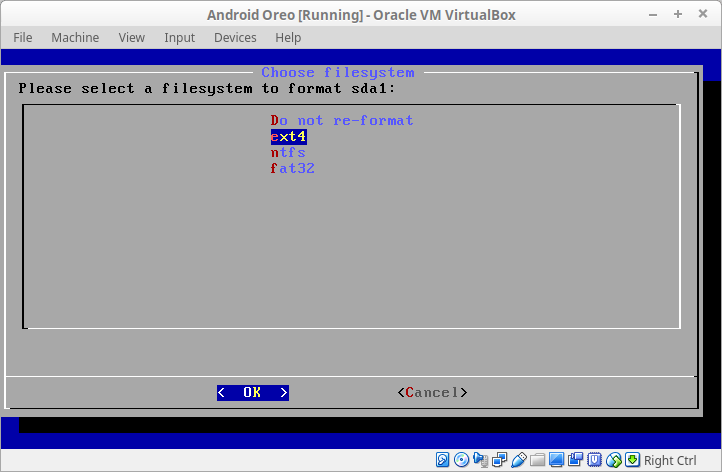722x472 pixels.
Task: Maximize the VirtualBox window
Action: pos(678,14)
